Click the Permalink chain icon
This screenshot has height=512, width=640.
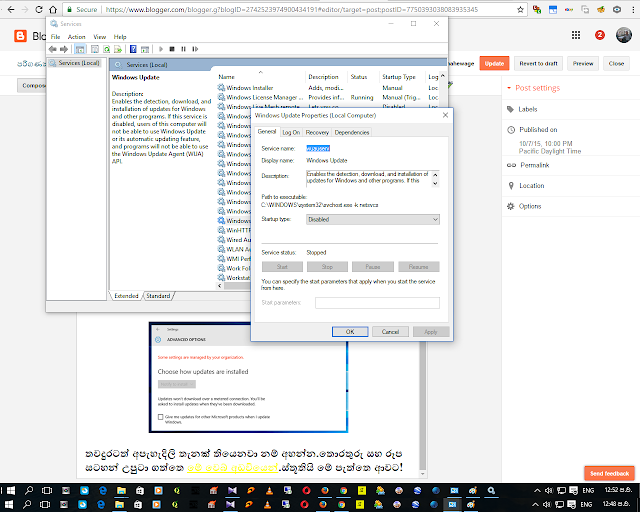pyautogui.click(x=511, y=165)
